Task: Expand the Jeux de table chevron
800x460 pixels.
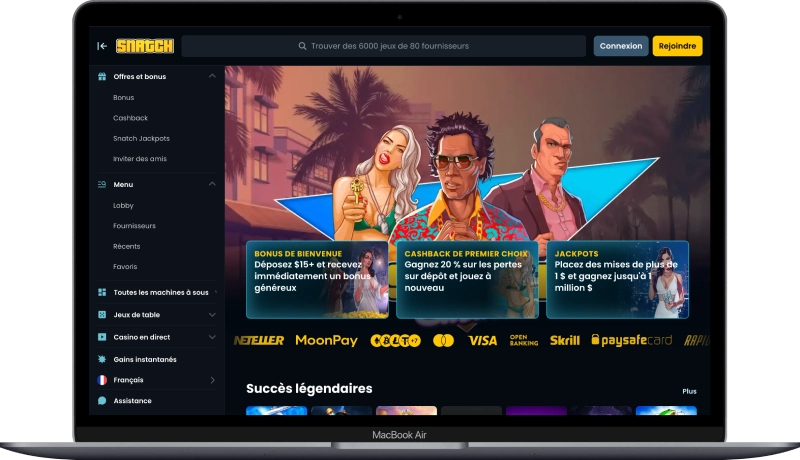Action: (212, 315)
